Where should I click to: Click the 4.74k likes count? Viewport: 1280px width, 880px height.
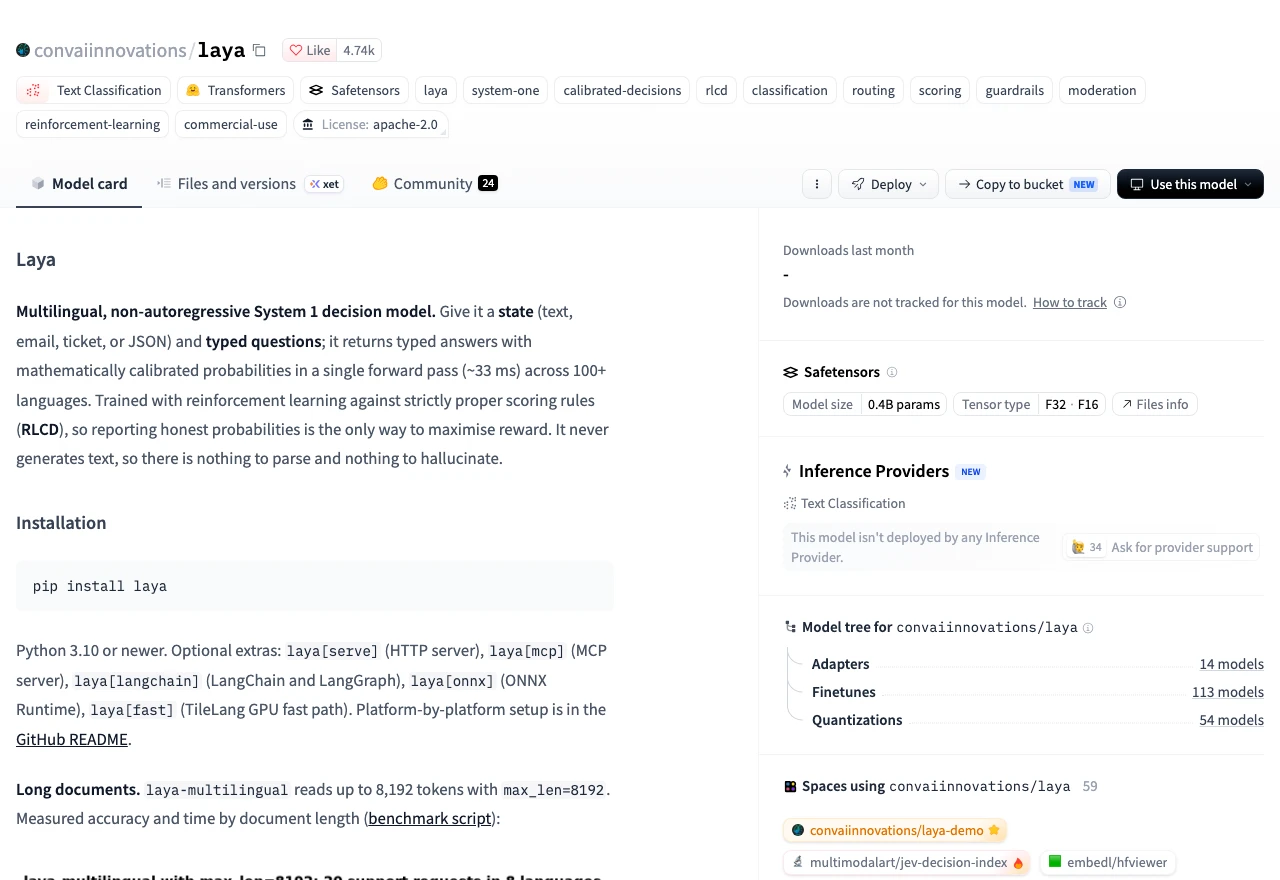click(359, 50)
